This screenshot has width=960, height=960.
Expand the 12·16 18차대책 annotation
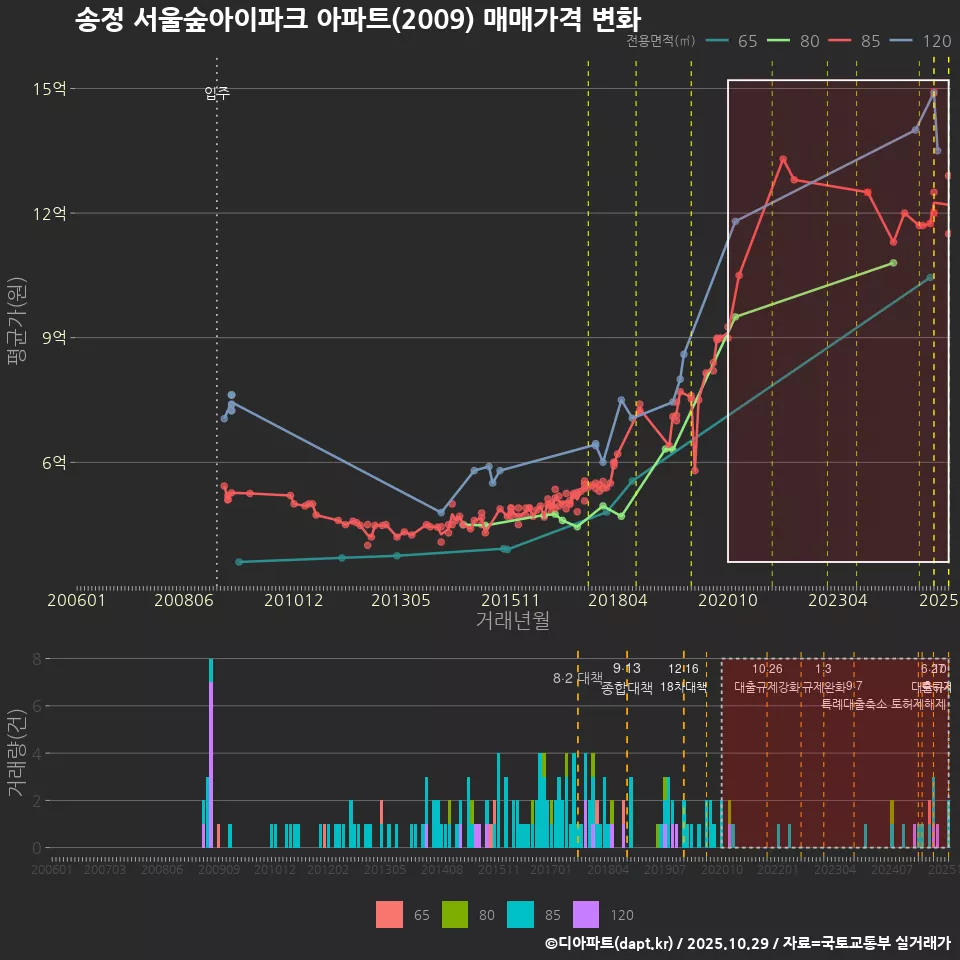coord(684,678)
